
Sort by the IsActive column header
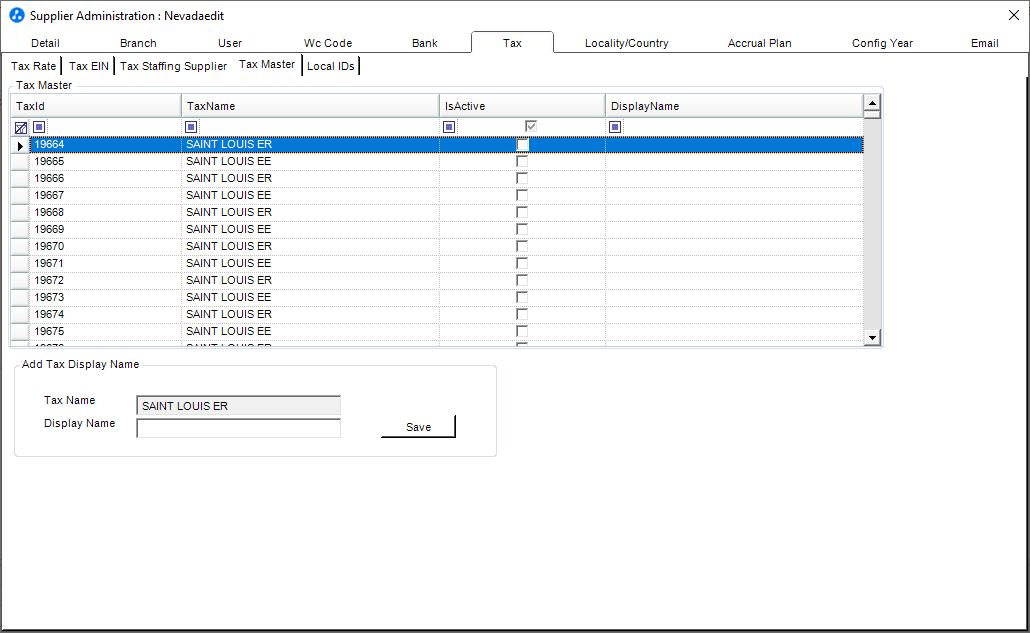click(x=522, y=106)
